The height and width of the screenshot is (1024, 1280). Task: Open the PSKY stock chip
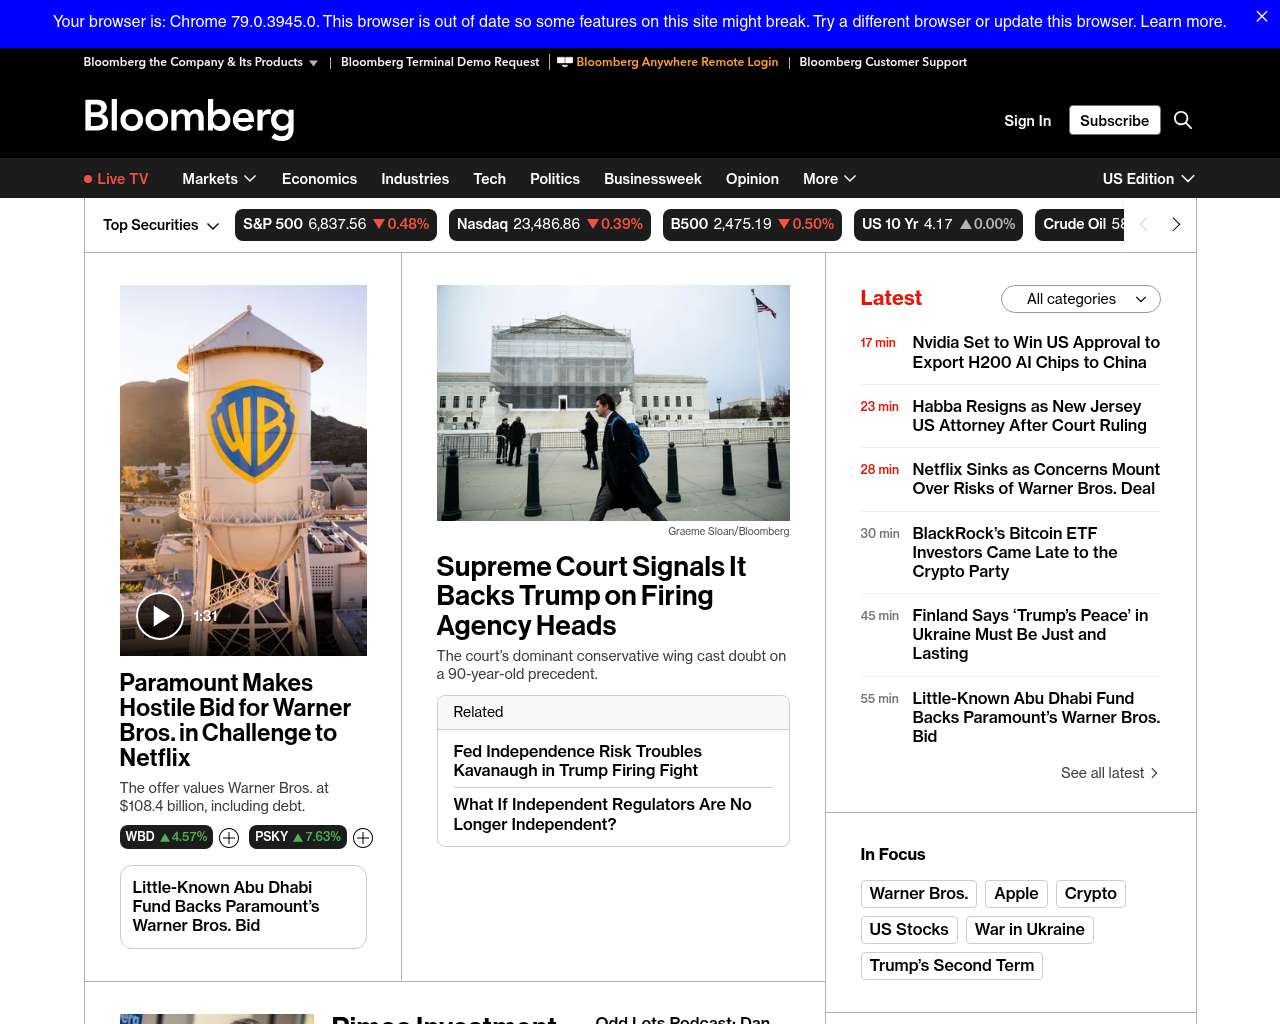pyautogui.click(x=298, y=837)
